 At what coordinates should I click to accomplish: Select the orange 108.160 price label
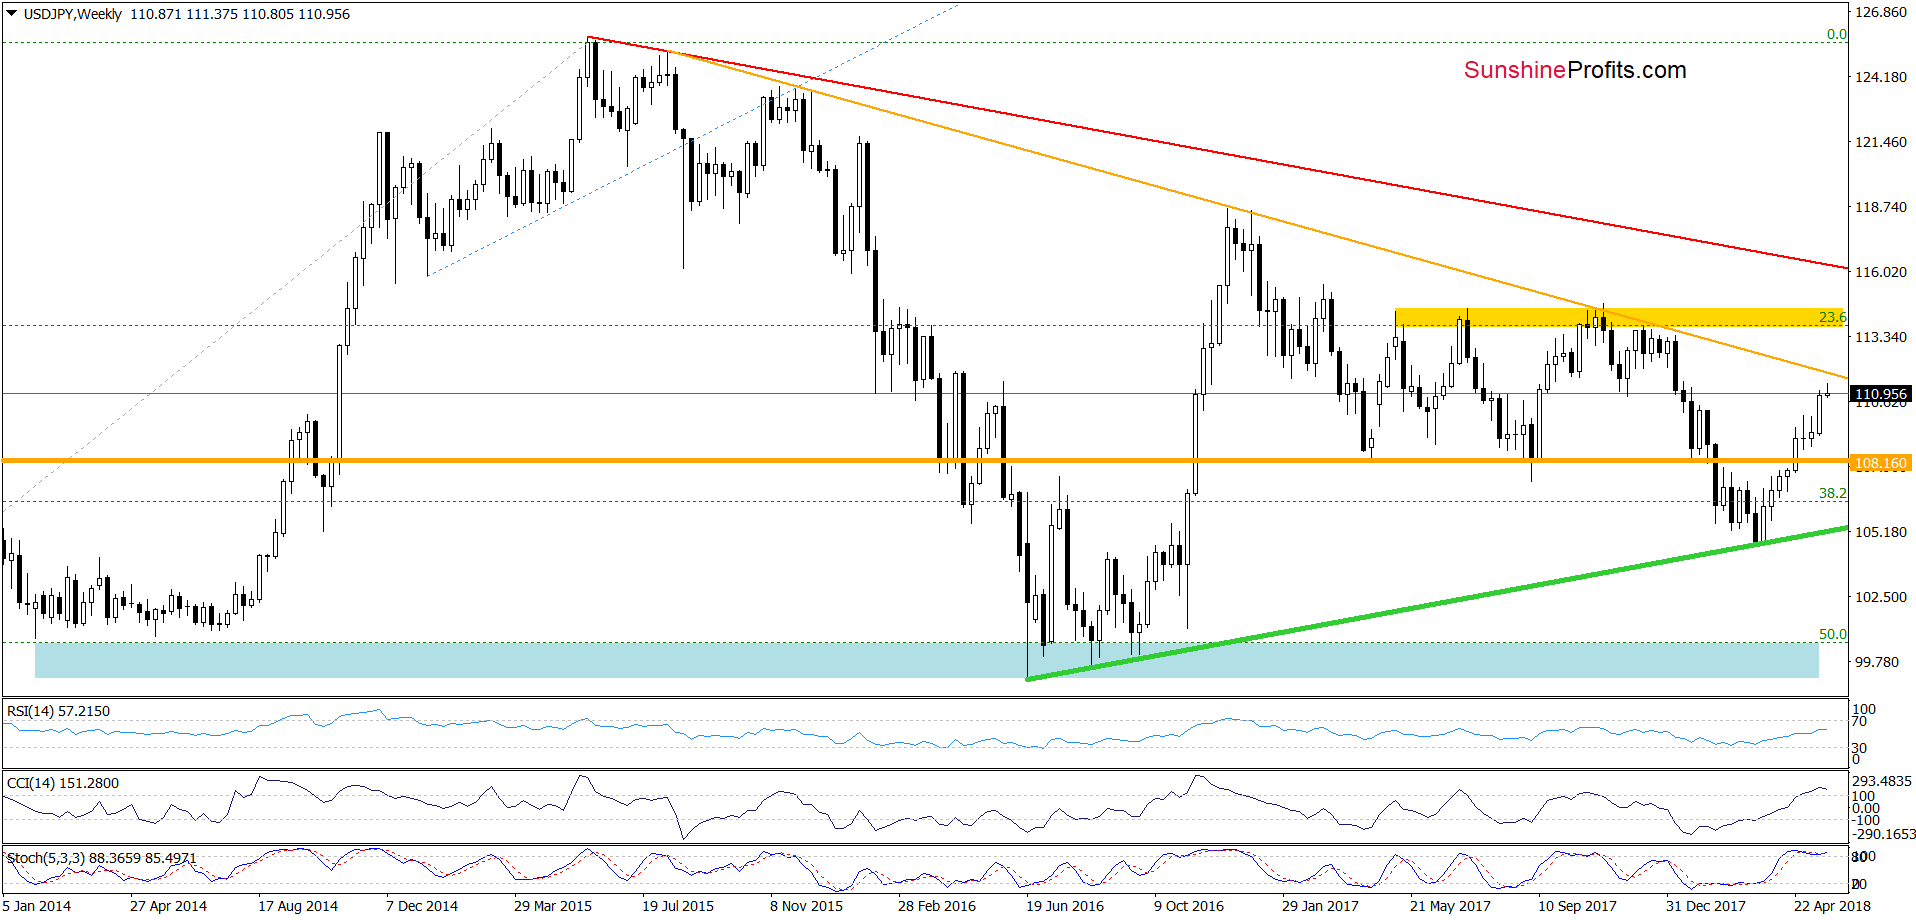click(x=1880, y=463)
